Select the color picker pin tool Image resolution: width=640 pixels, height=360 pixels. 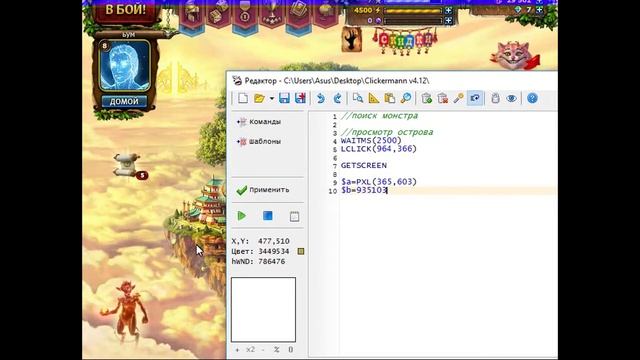coord(459,98)
